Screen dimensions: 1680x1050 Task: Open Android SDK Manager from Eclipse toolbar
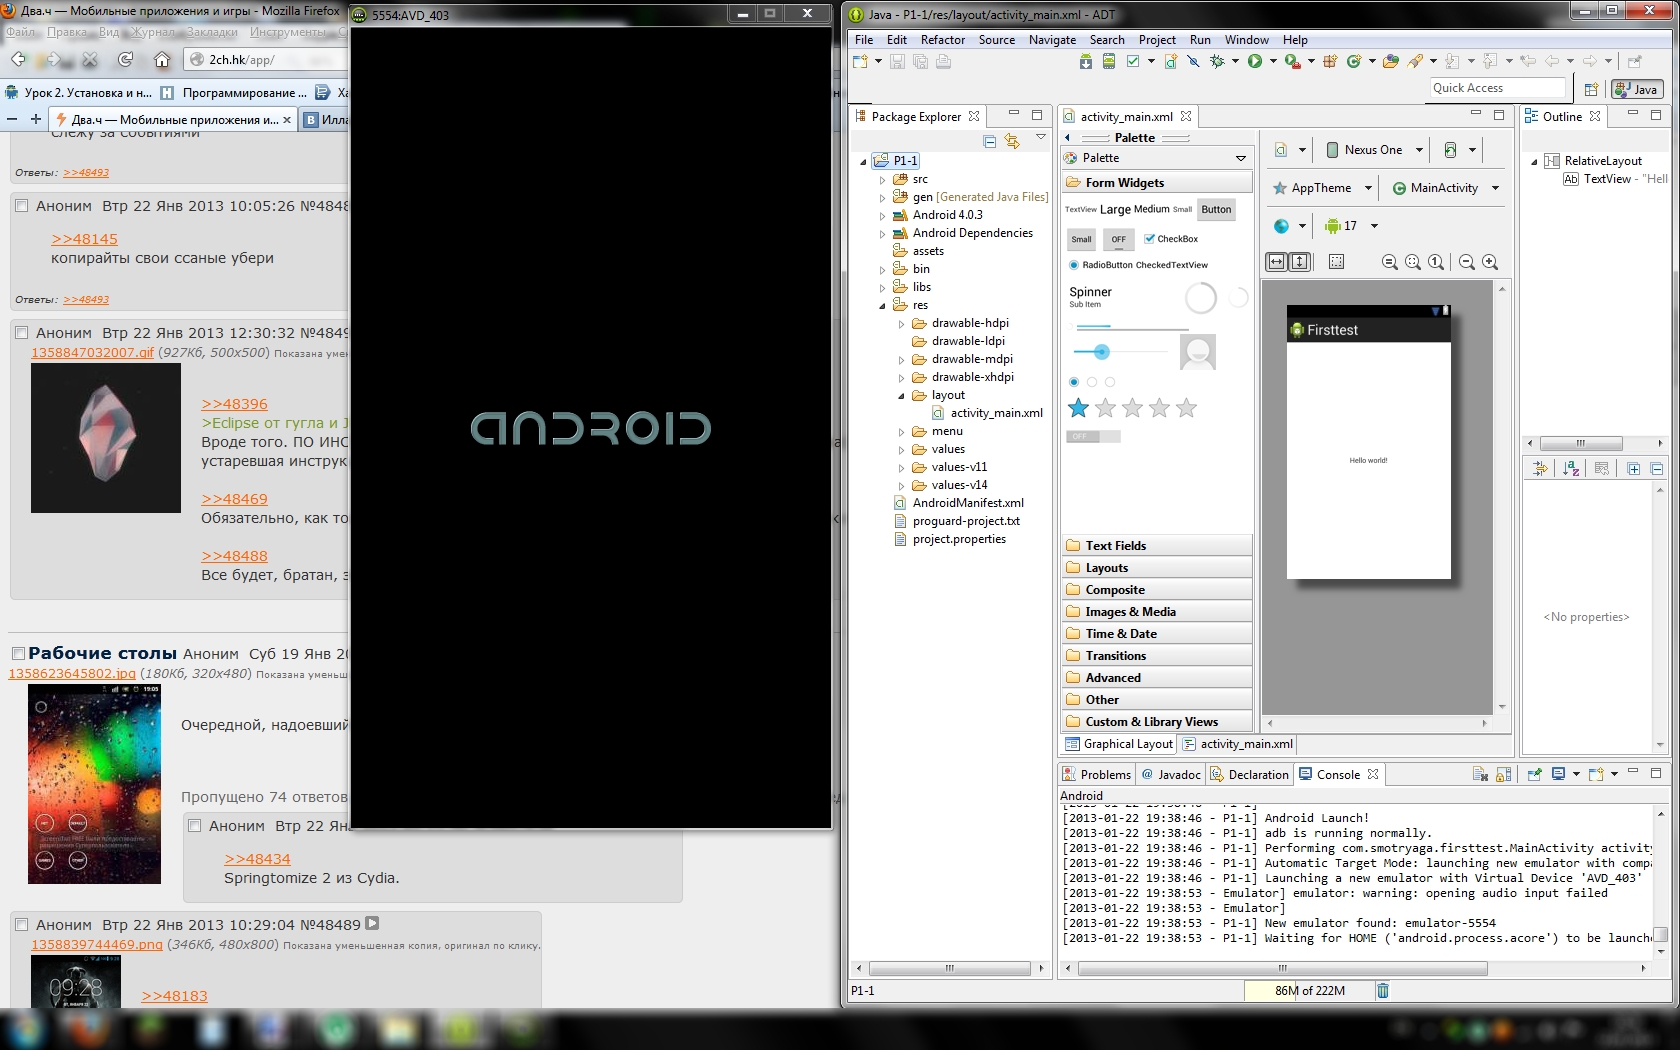[x=1086, y=62]
